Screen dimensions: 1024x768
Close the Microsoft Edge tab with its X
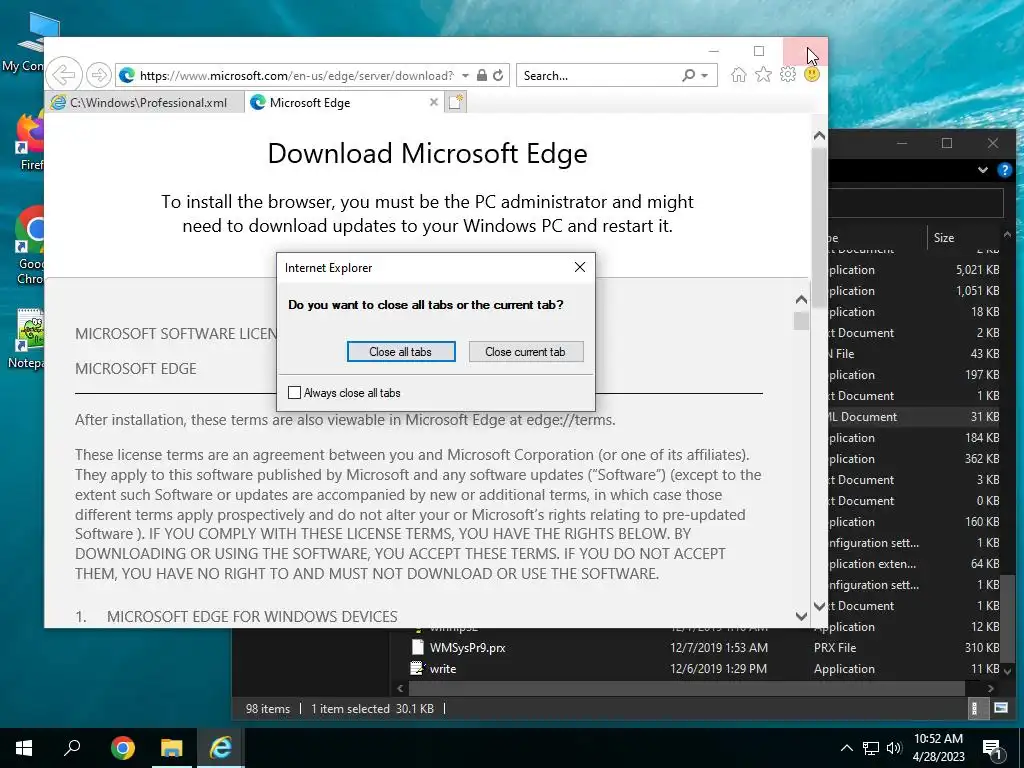click(434, 102)
